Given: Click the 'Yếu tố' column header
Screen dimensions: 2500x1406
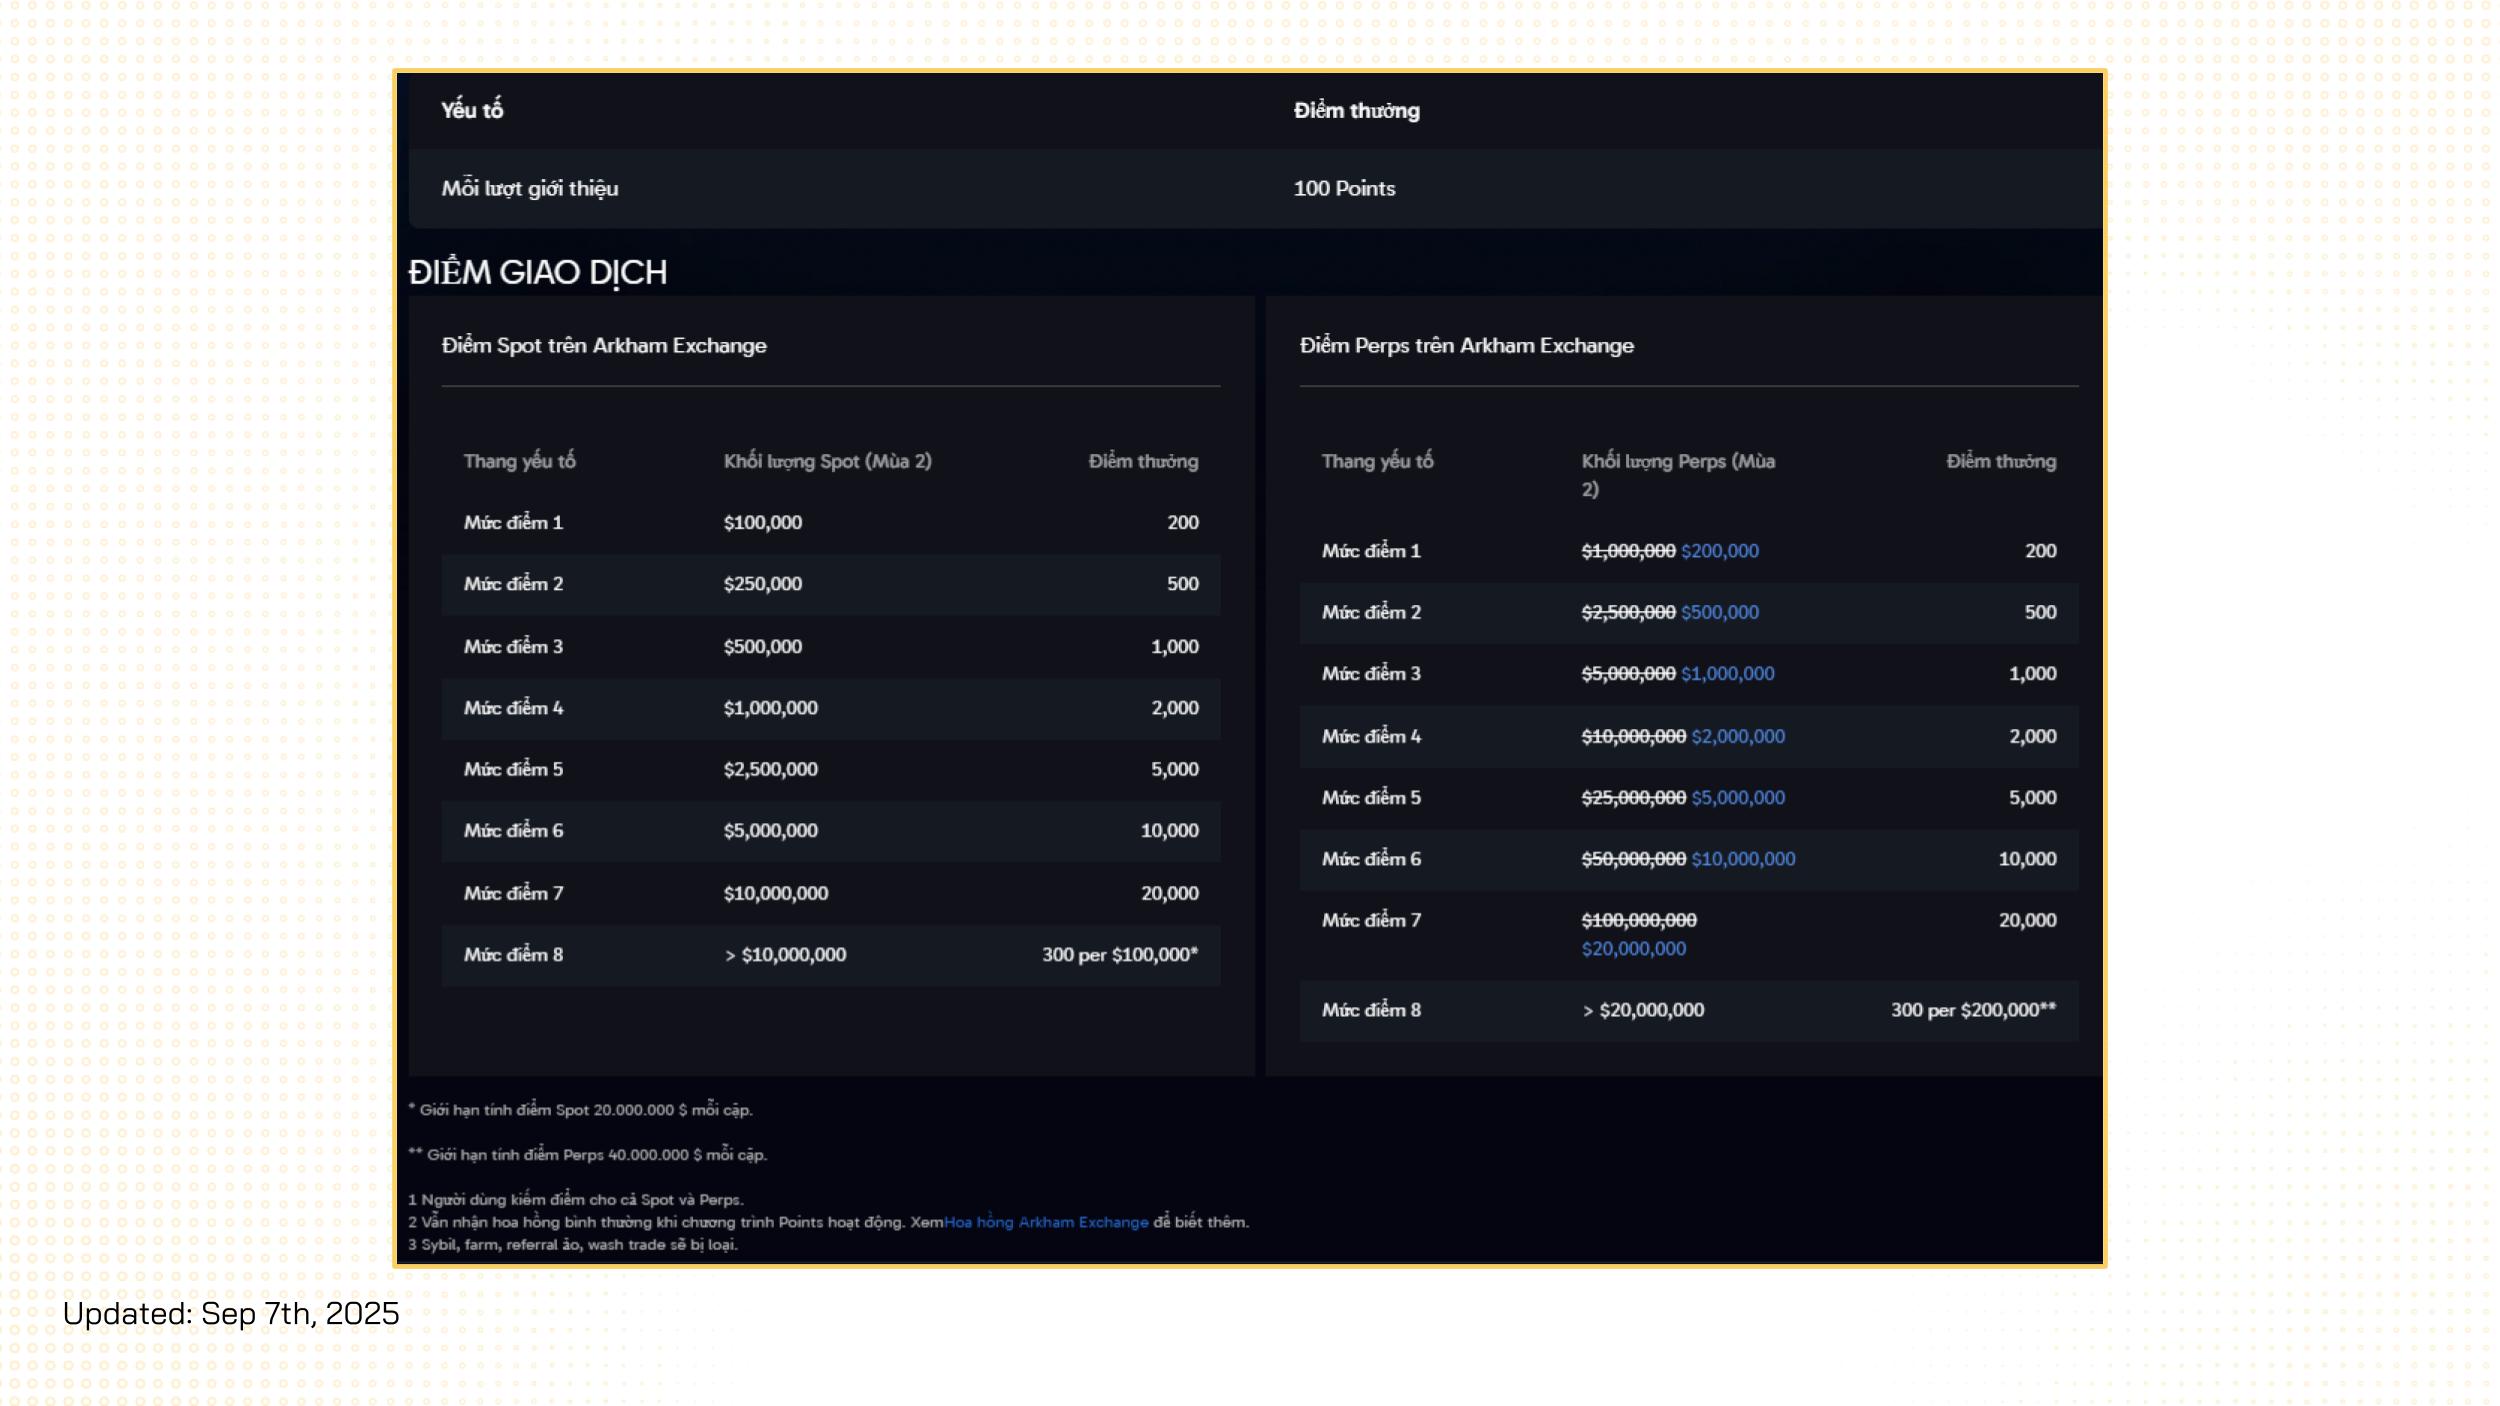Looking at the screenshot, I should click(472, 110).
